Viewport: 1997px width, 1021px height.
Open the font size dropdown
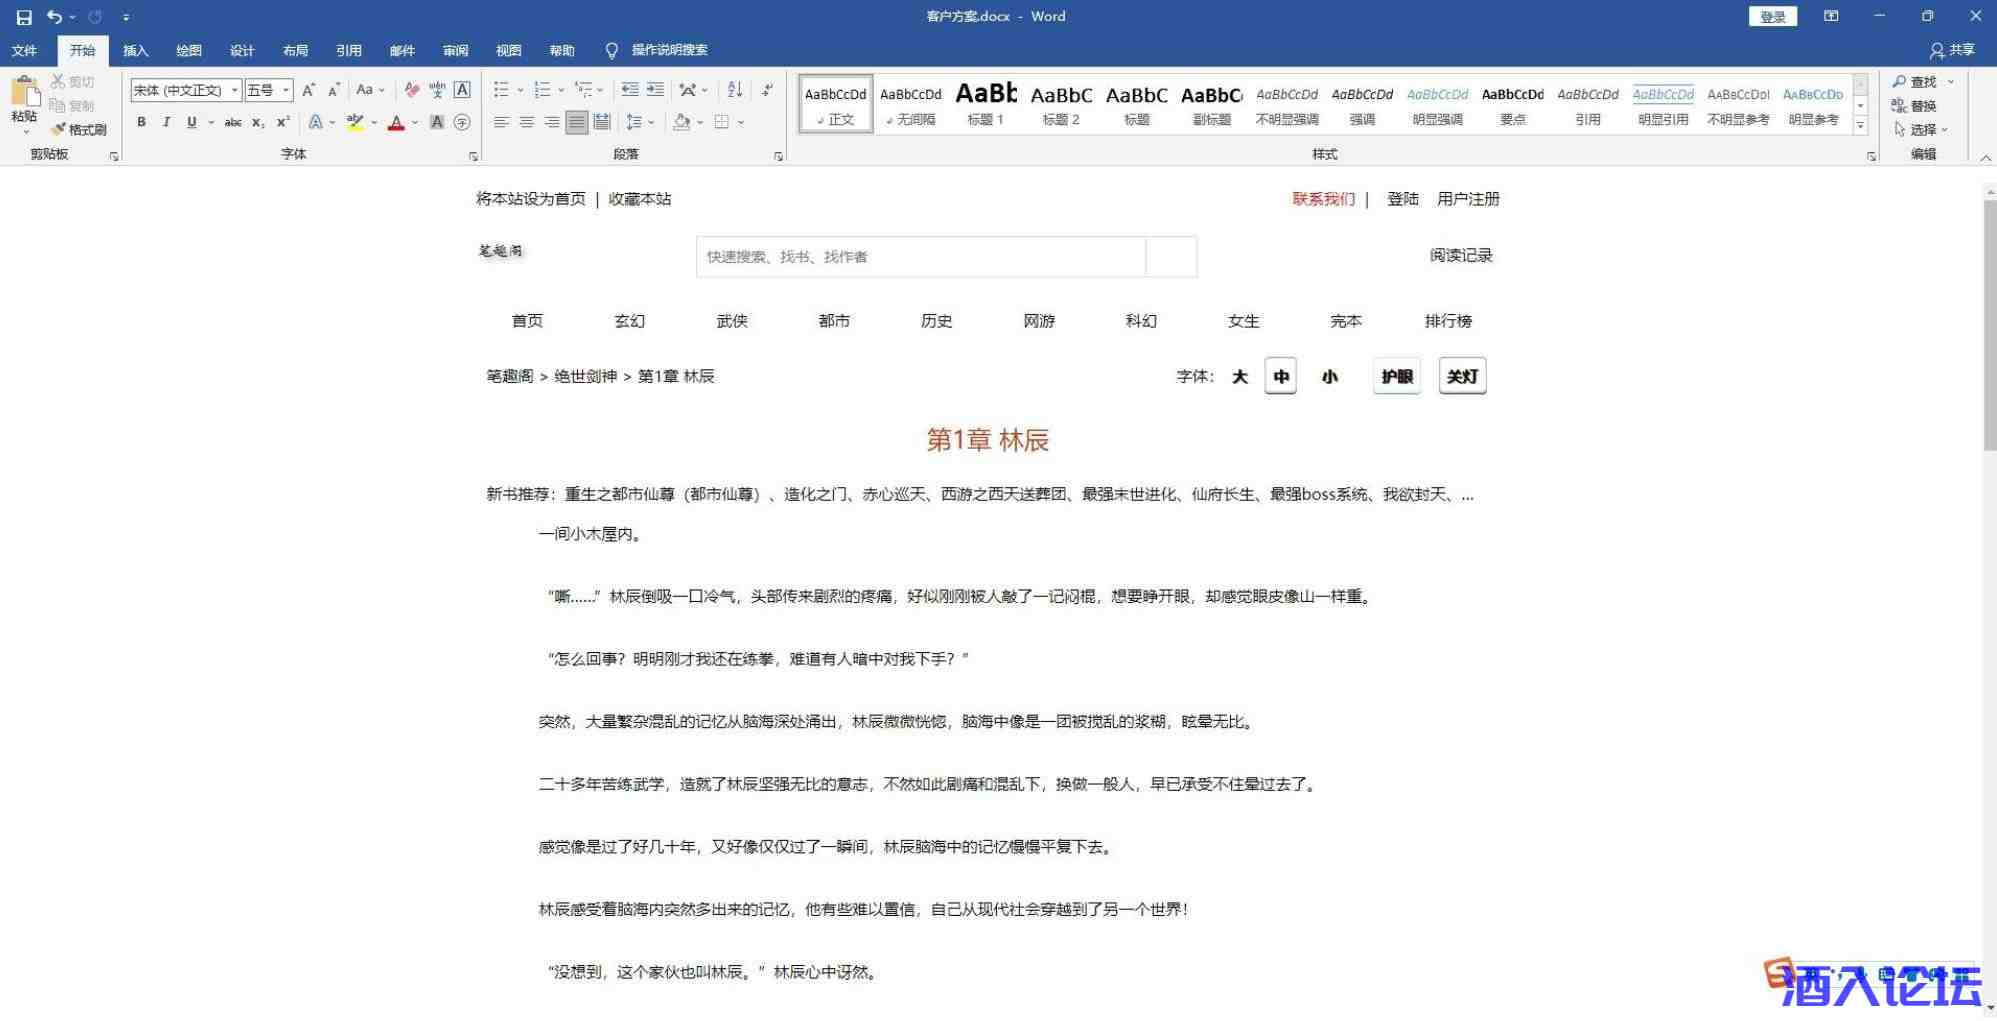286,90
